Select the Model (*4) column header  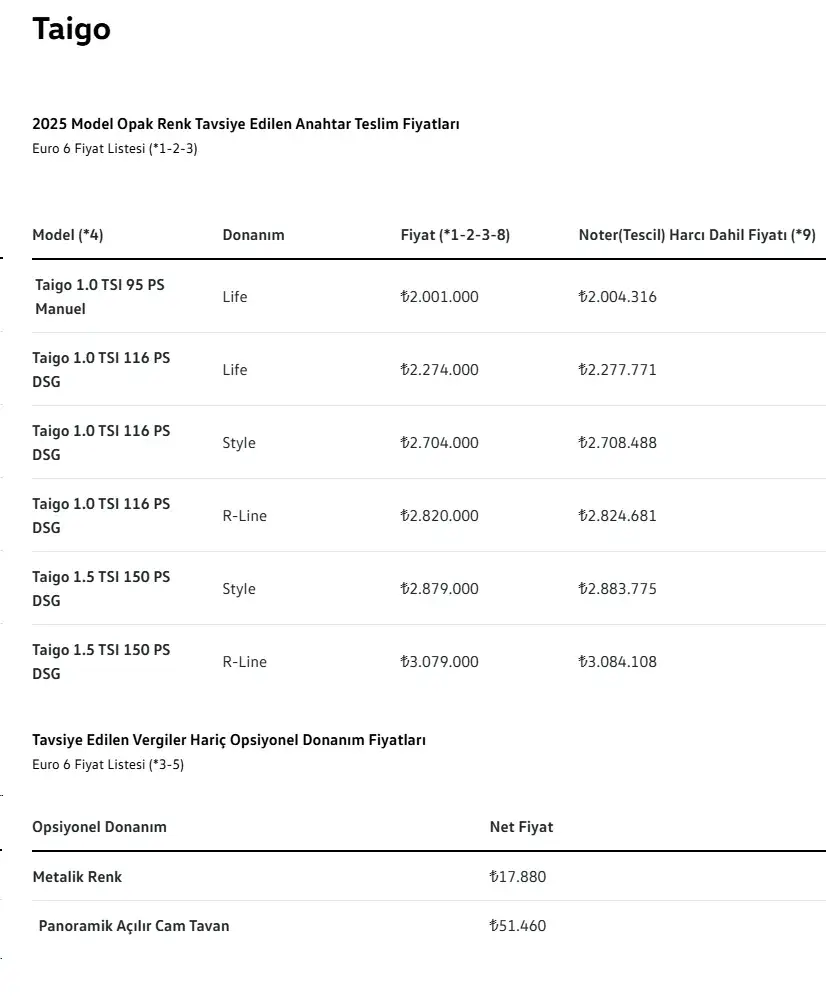(68, 235)
